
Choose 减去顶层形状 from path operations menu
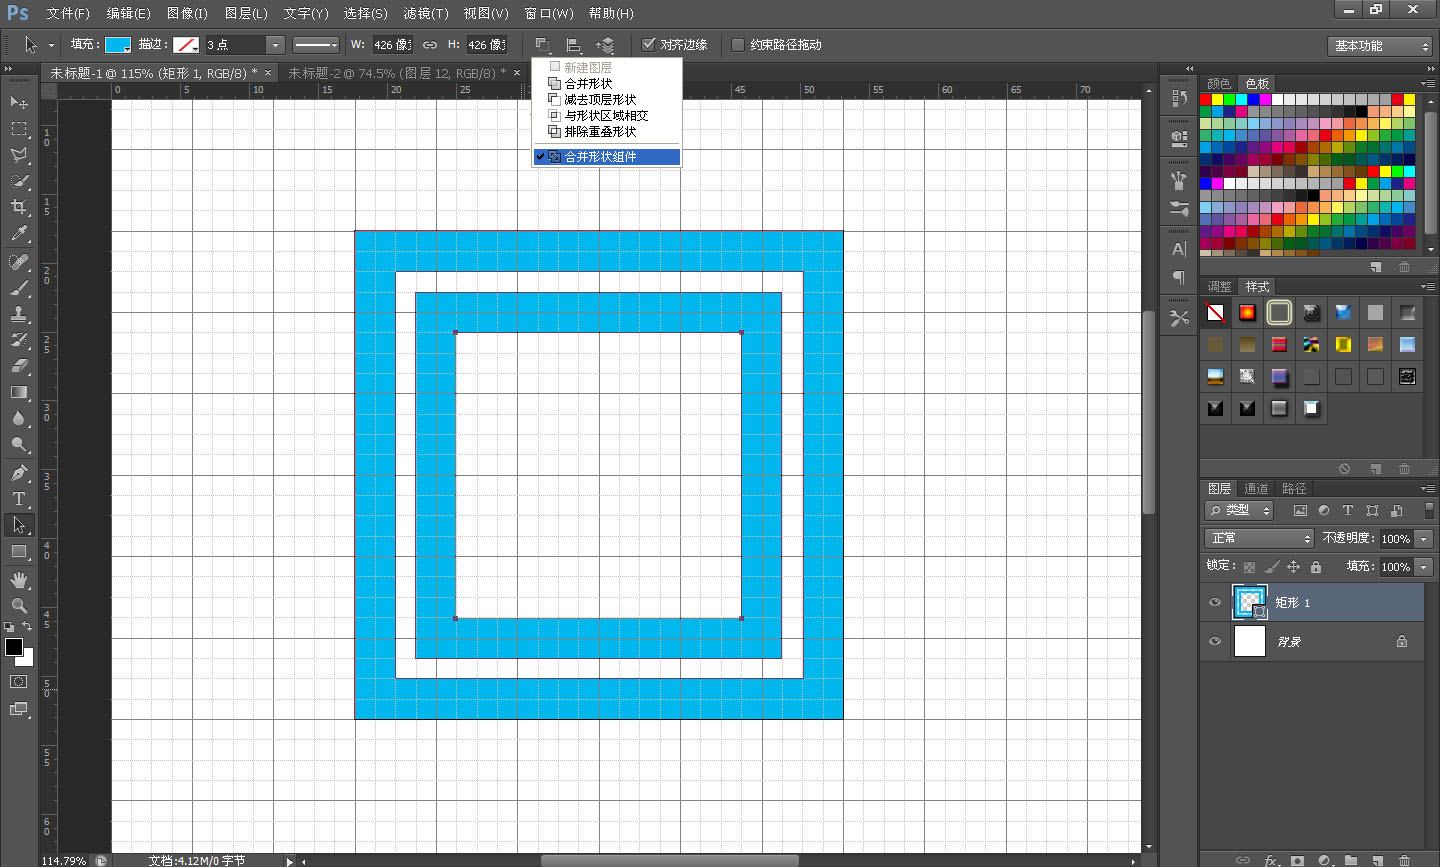599,100
